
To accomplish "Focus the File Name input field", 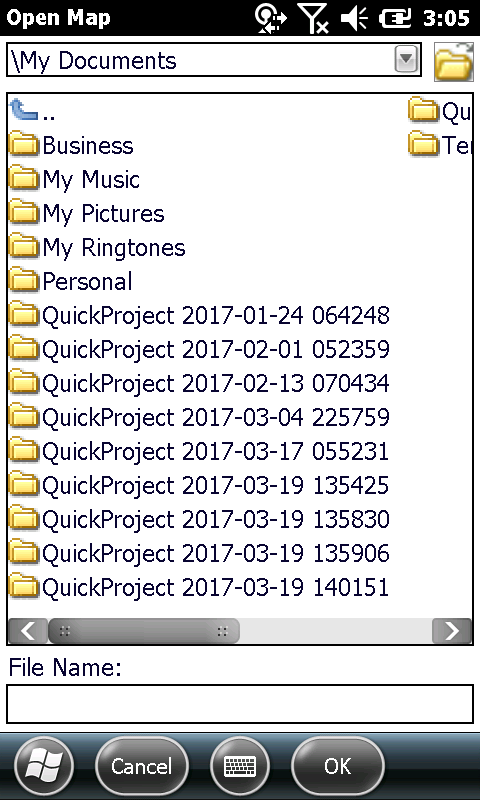I will (240, 704).
